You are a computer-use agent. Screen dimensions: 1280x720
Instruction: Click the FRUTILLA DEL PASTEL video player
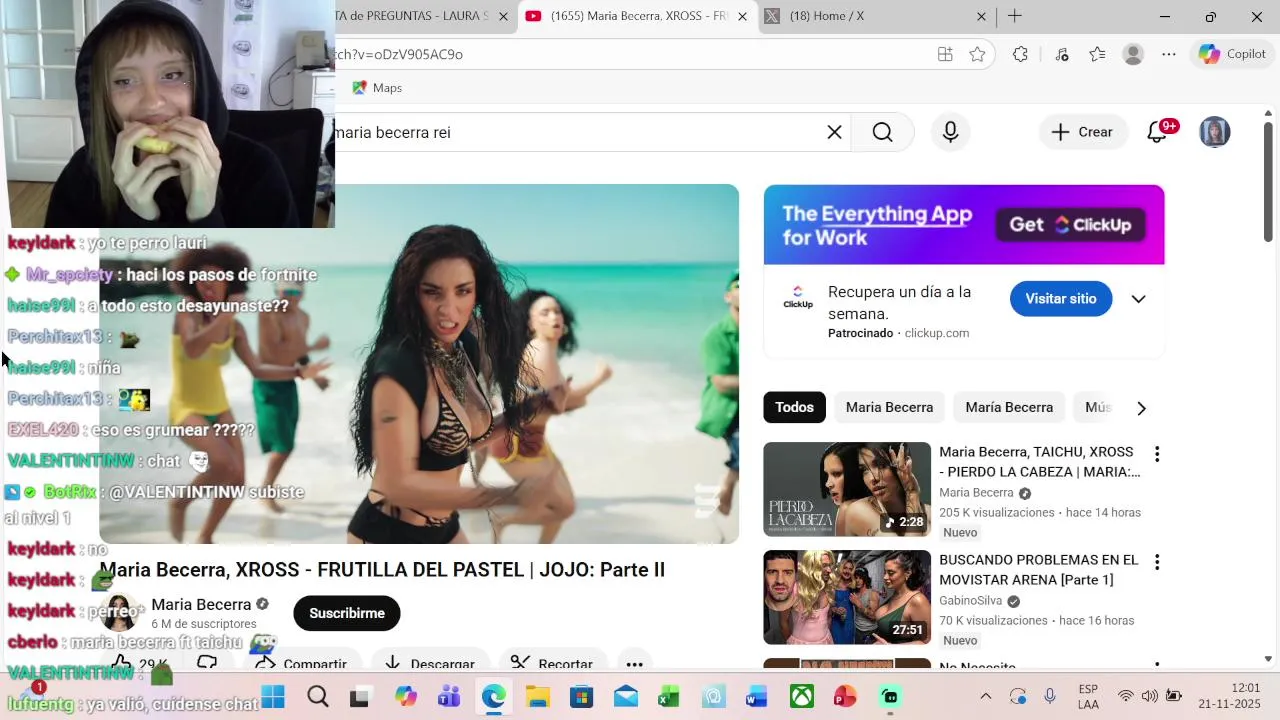(x=419, y=364)
